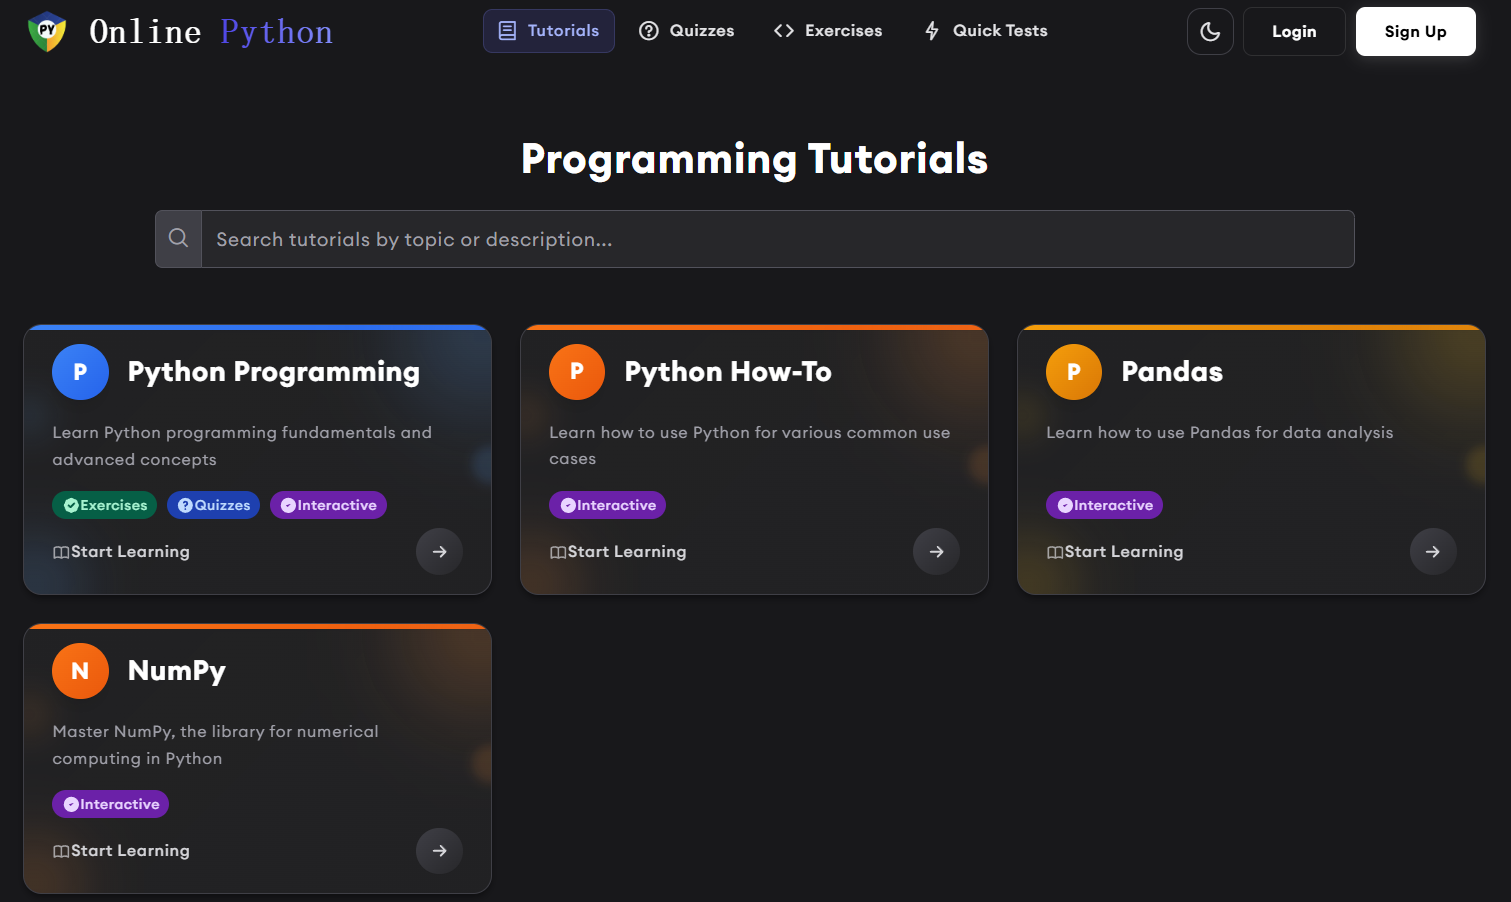Click the Quizzes badge on Python Programming card
The height and width of the screenshot is (902, 1511).
pos(213,505)
